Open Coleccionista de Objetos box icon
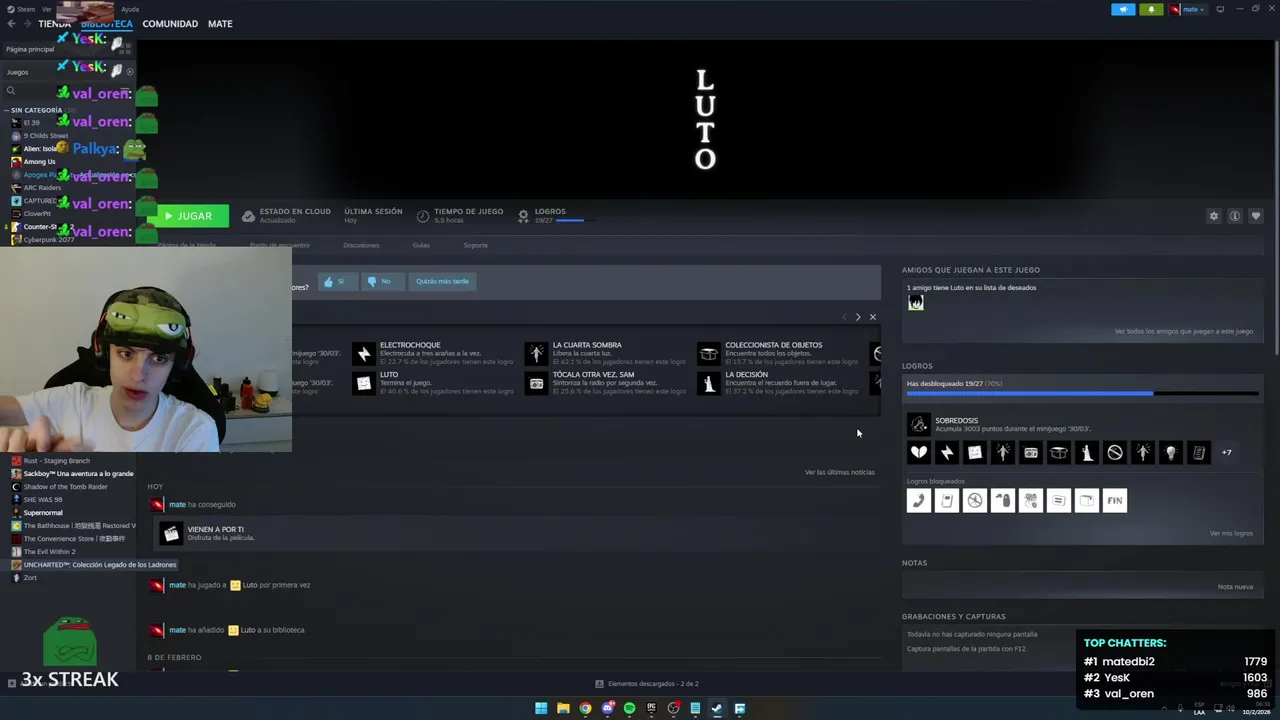This screenshot has width=1280, height=720. pyautogui.click(x=709, y=353)
